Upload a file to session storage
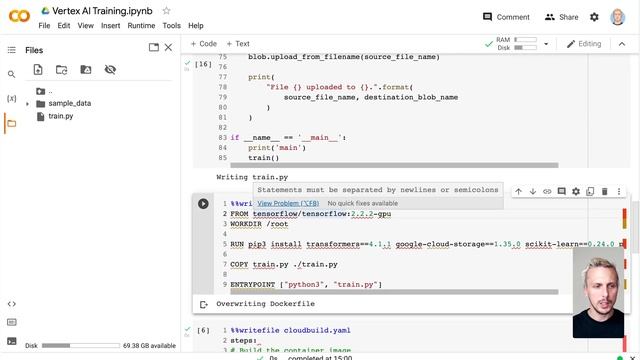The image size is (640, 360). 38,70
